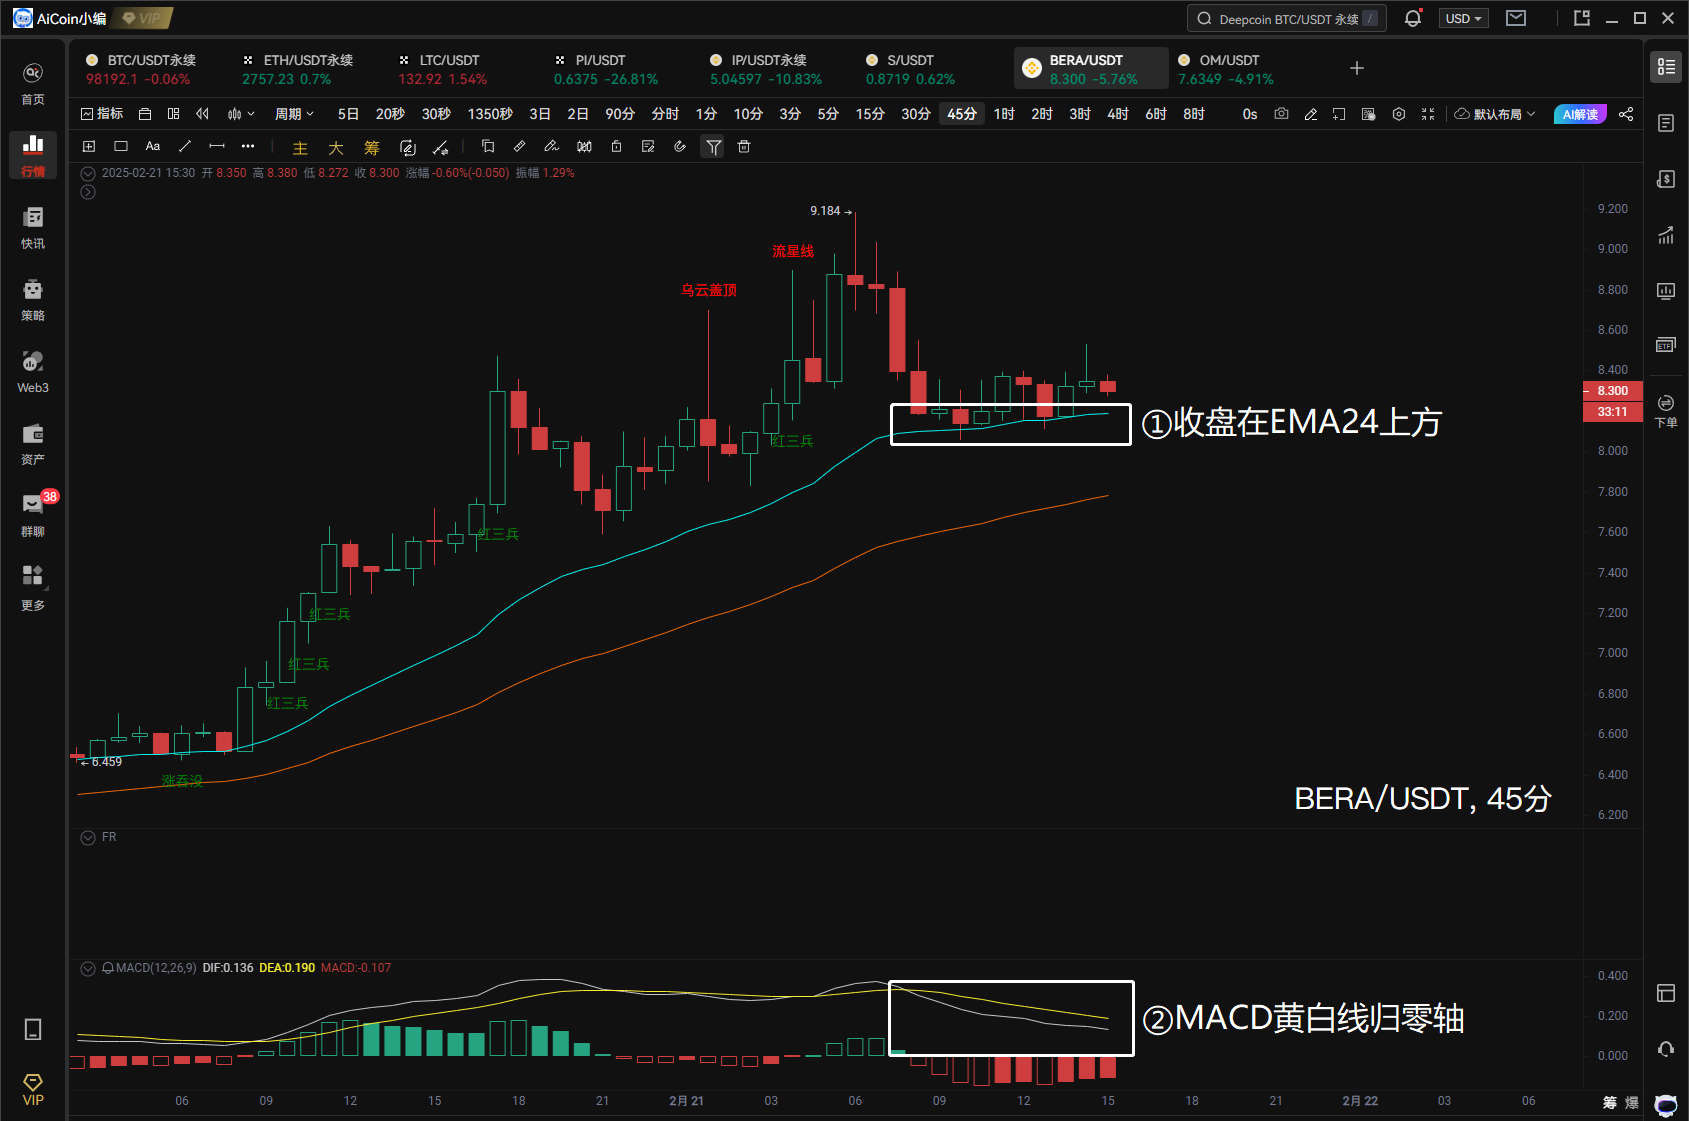Open the 指标 indicators button
This screenshot has width=1689, height=1121.
[102, 114]
